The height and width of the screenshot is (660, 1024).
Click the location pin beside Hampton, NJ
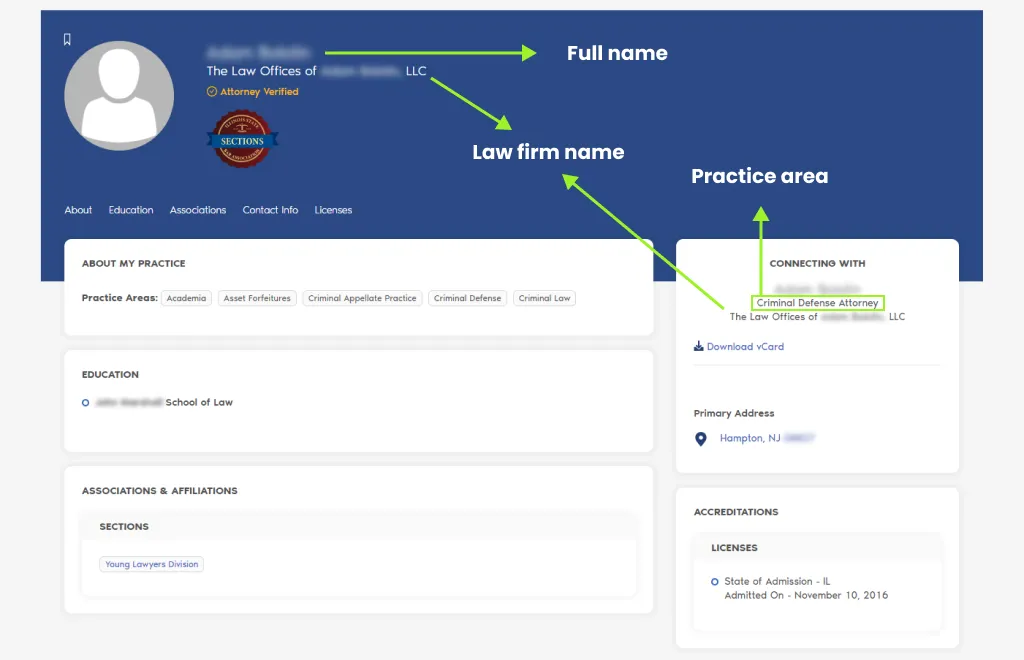[x=700, y=438]
